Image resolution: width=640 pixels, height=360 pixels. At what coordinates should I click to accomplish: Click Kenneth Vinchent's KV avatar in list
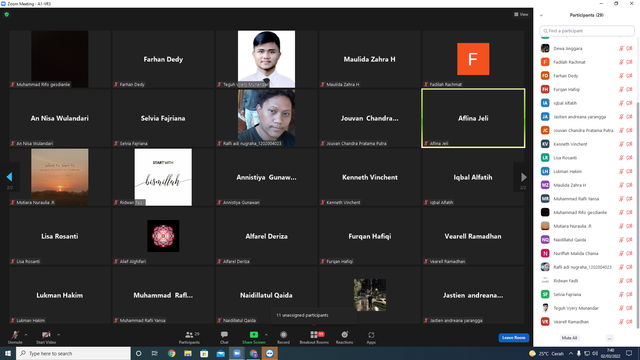pos(545,144)
